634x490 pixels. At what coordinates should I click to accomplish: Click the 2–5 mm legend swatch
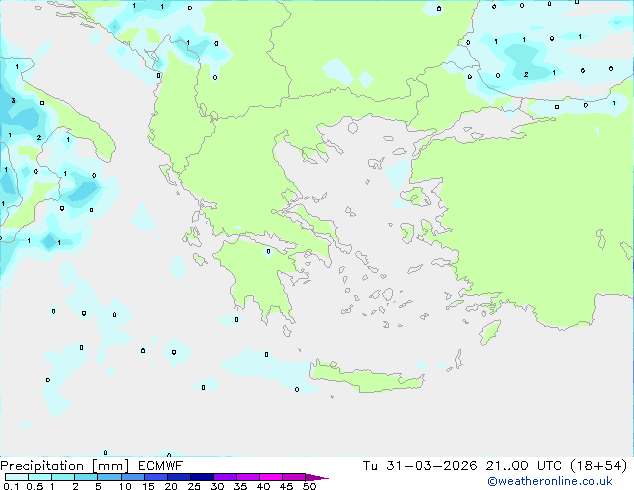pos(86,477)
